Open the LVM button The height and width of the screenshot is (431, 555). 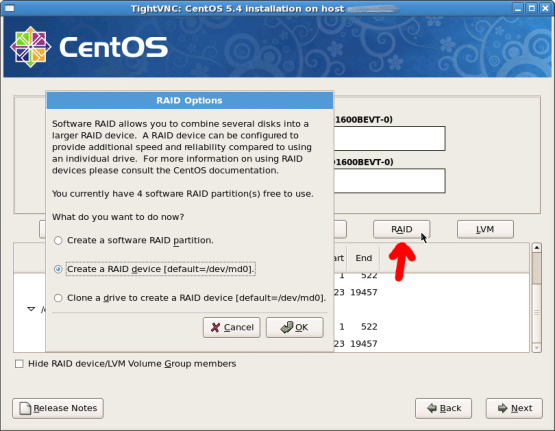485,229
